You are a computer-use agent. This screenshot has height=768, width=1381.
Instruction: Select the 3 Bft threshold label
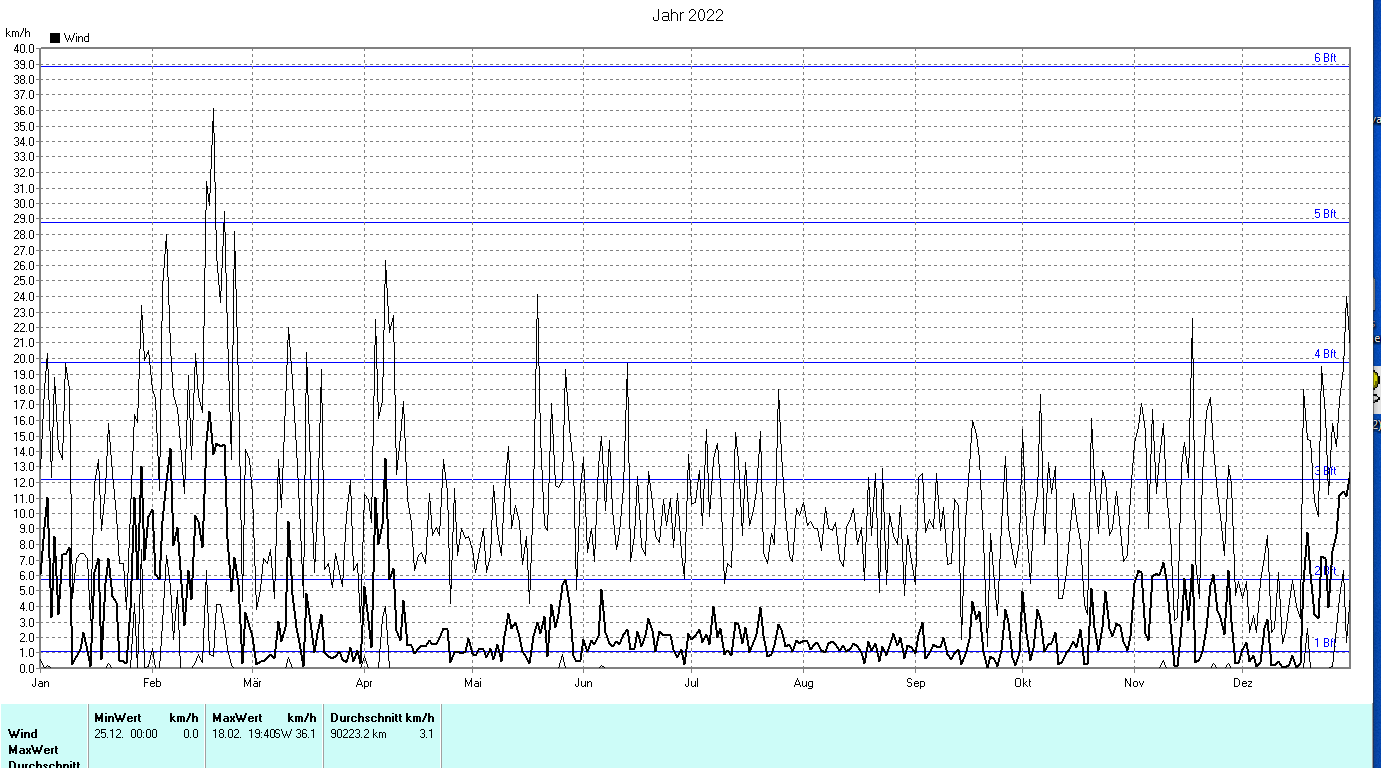click(x=1325, y=471)
